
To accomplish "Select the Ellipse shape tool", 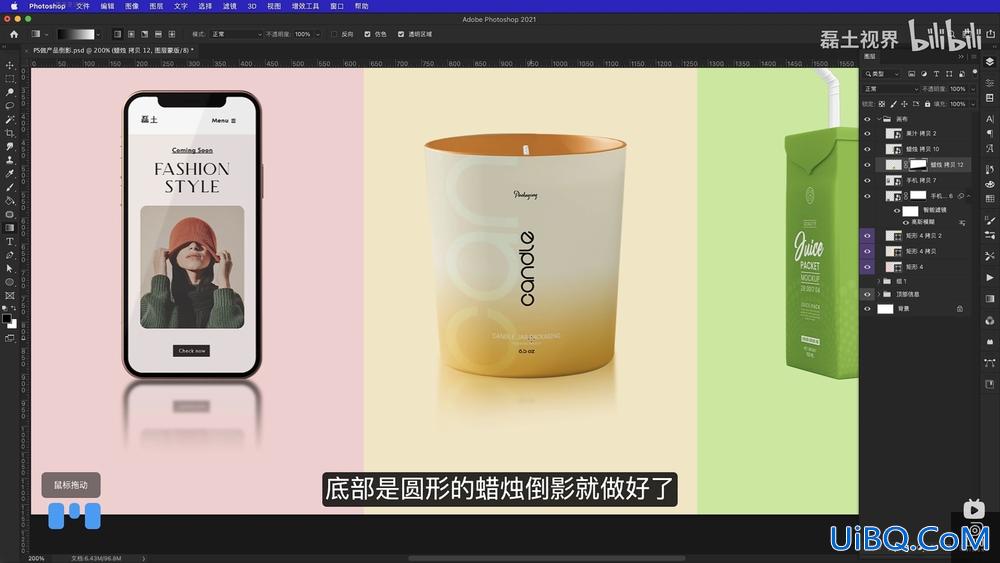I will click(10, 282).
